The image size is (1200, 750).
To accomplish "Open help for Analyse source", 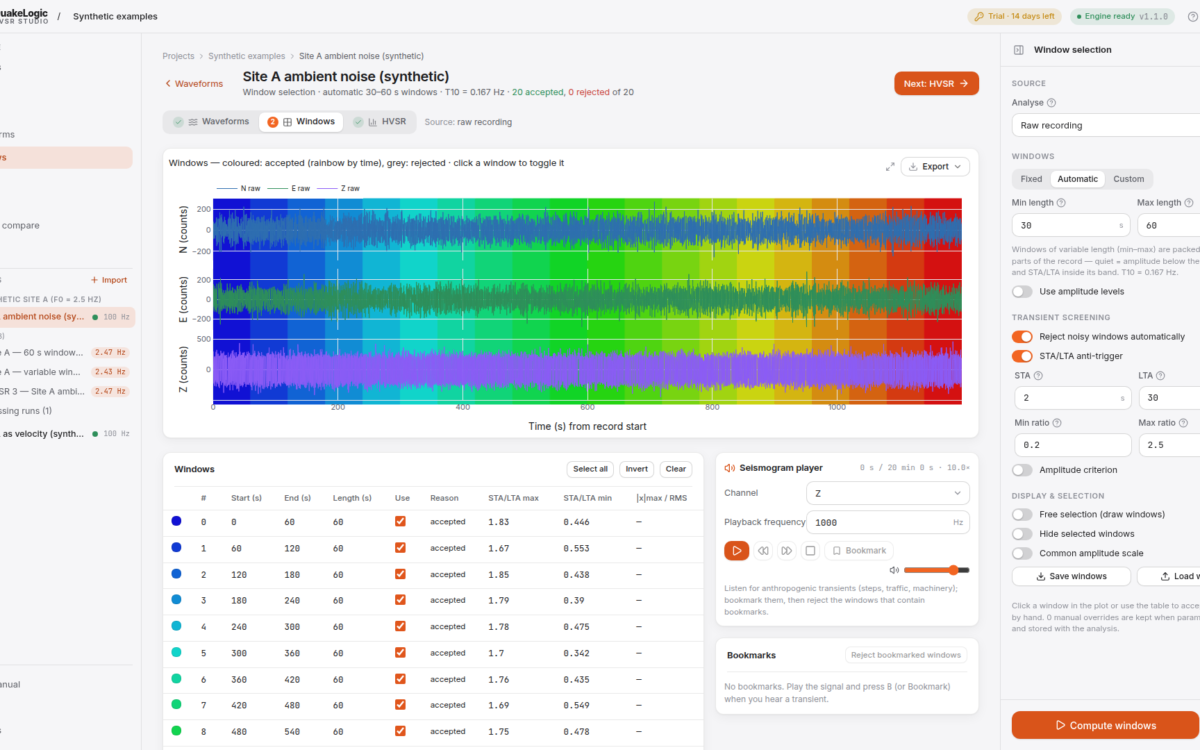I will (x=1051, y=102).
